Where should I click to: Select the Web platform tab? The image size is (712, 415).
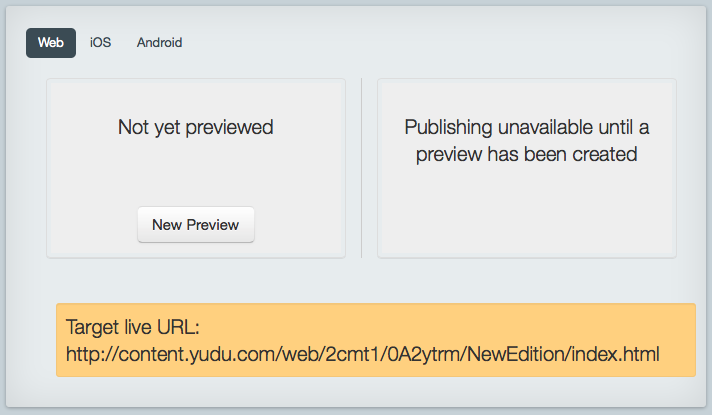pos(51,43)
